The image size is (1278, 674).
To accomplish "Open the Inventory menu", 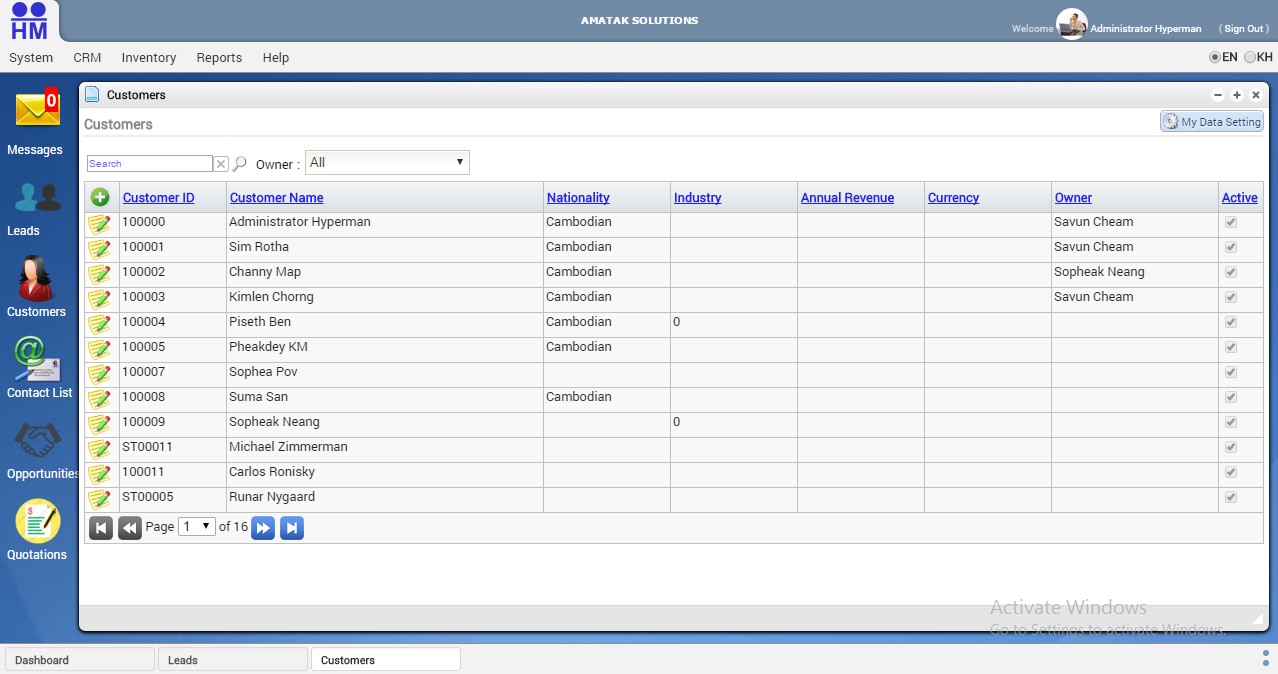I will tap(149, 58).
